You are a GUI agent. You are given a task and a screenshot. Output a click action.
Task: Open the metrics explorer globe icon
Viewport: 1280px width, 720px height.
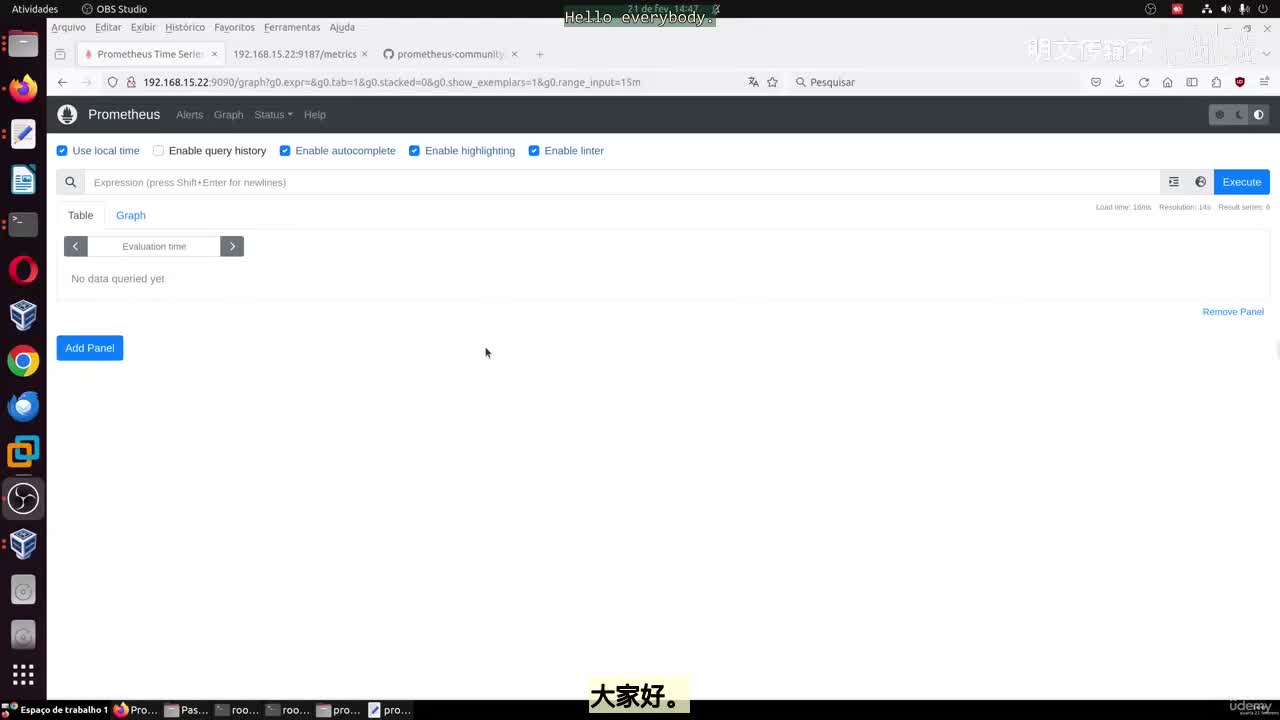[x=1200, y=182]
